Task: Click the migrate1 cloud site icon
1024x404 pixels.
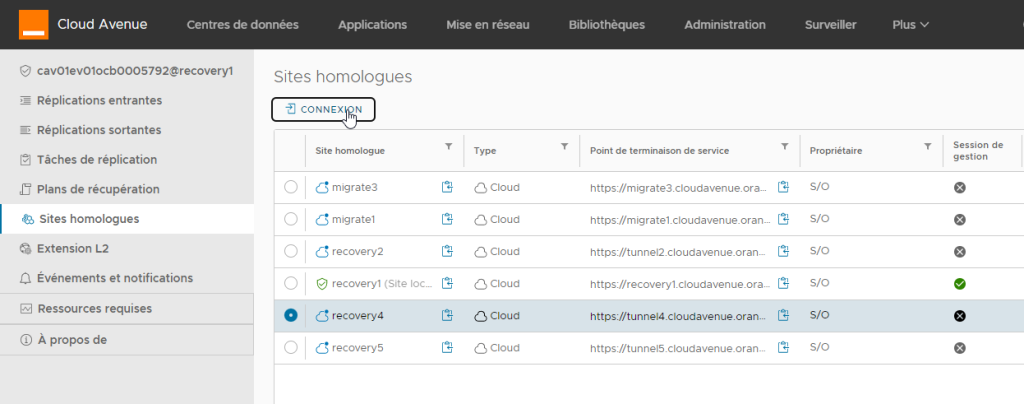Action: point(322,219)
